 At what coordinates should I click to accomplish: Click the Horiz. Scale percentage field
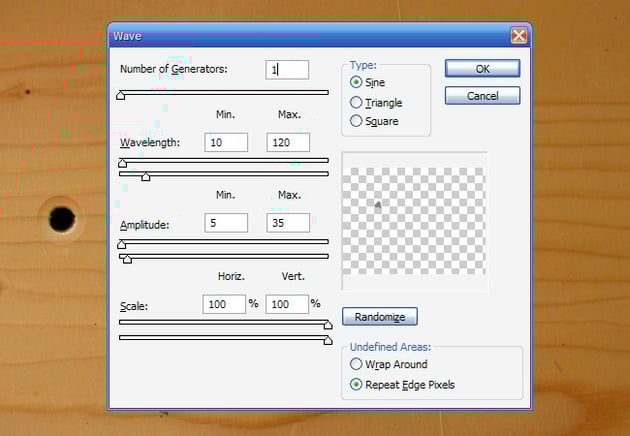coord(225,304)
